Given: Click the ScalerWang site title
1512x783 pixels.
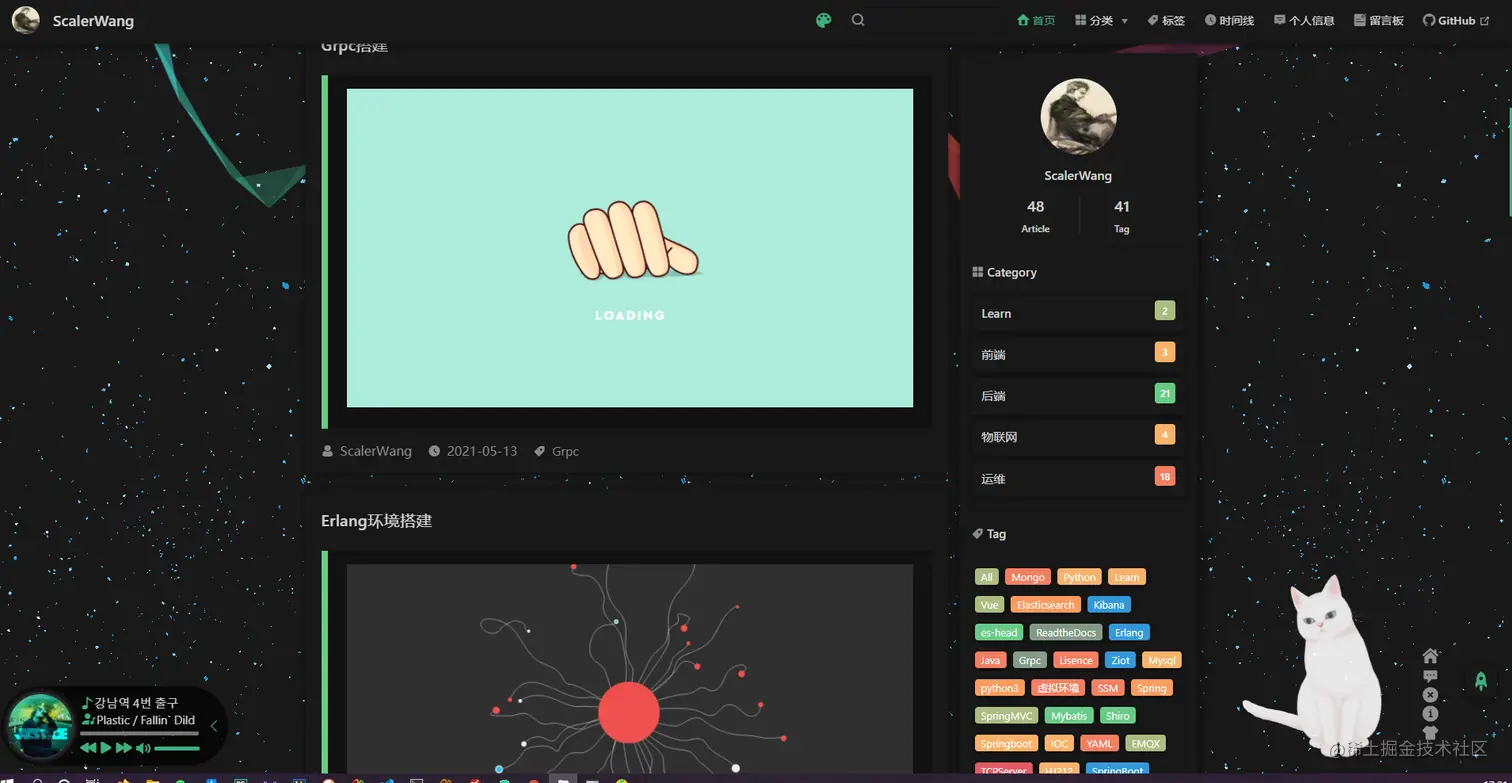Looking at the screenshot, I should [93, 21].
